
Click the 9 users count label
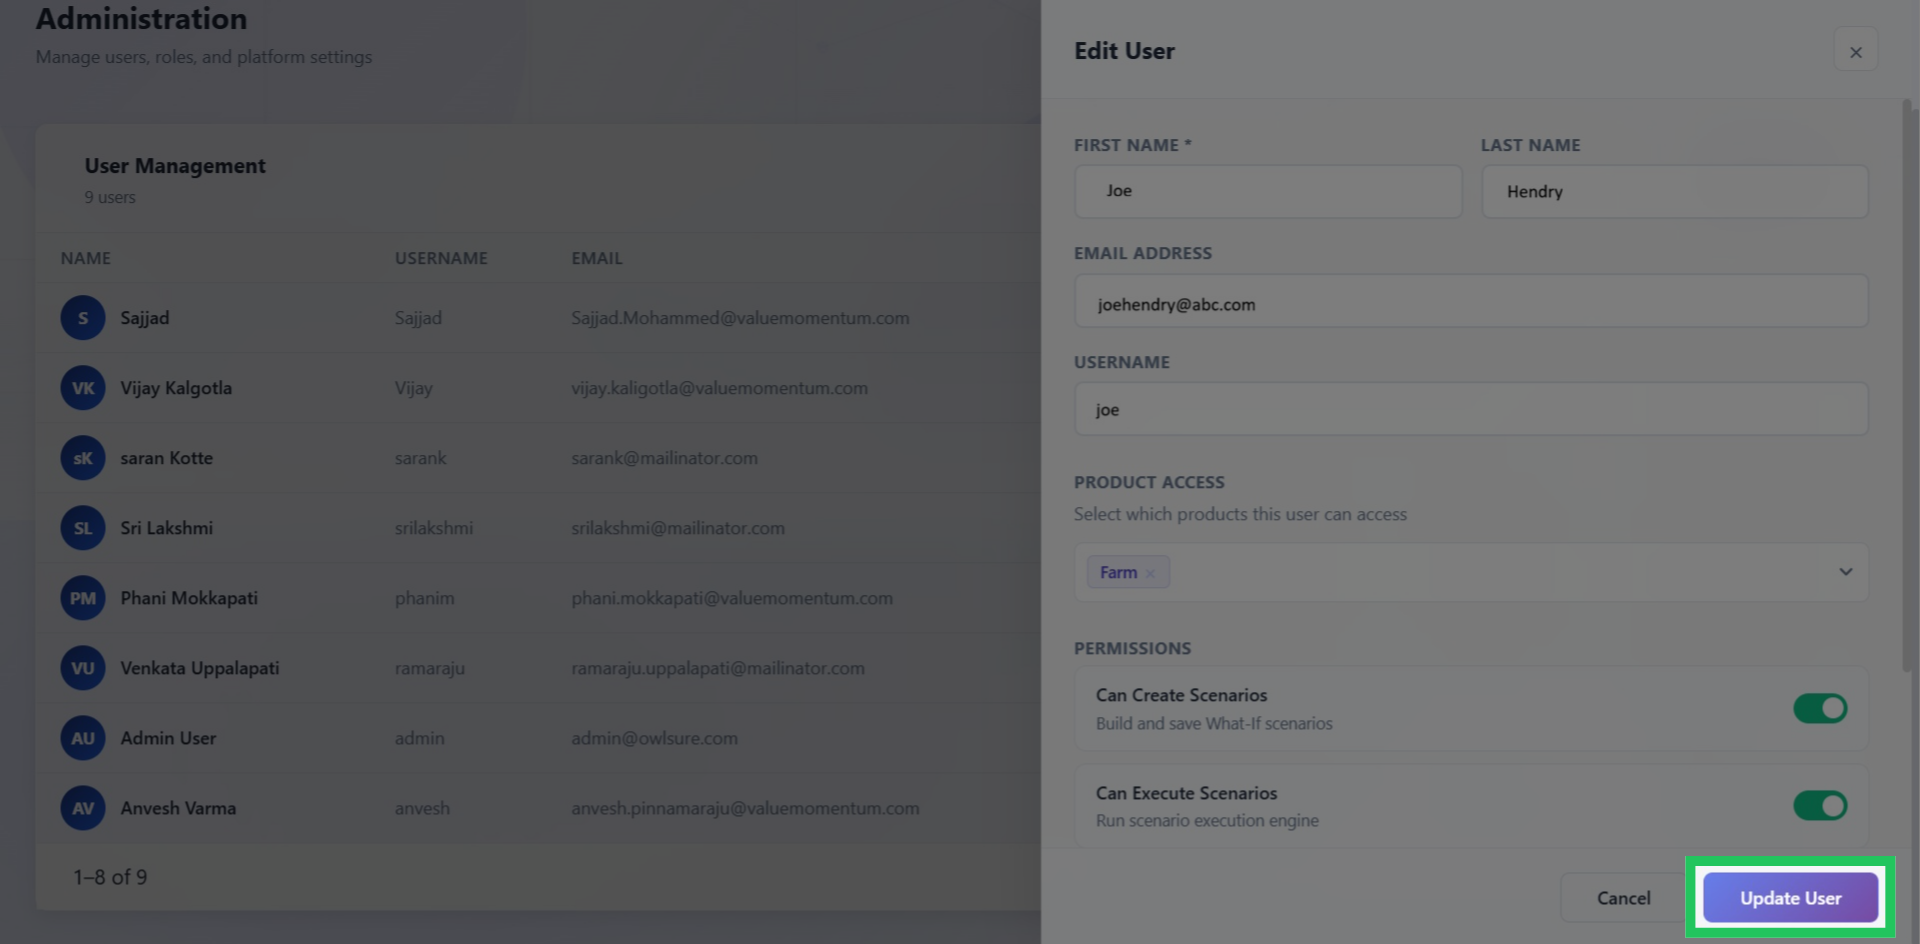tap(109, 198)
